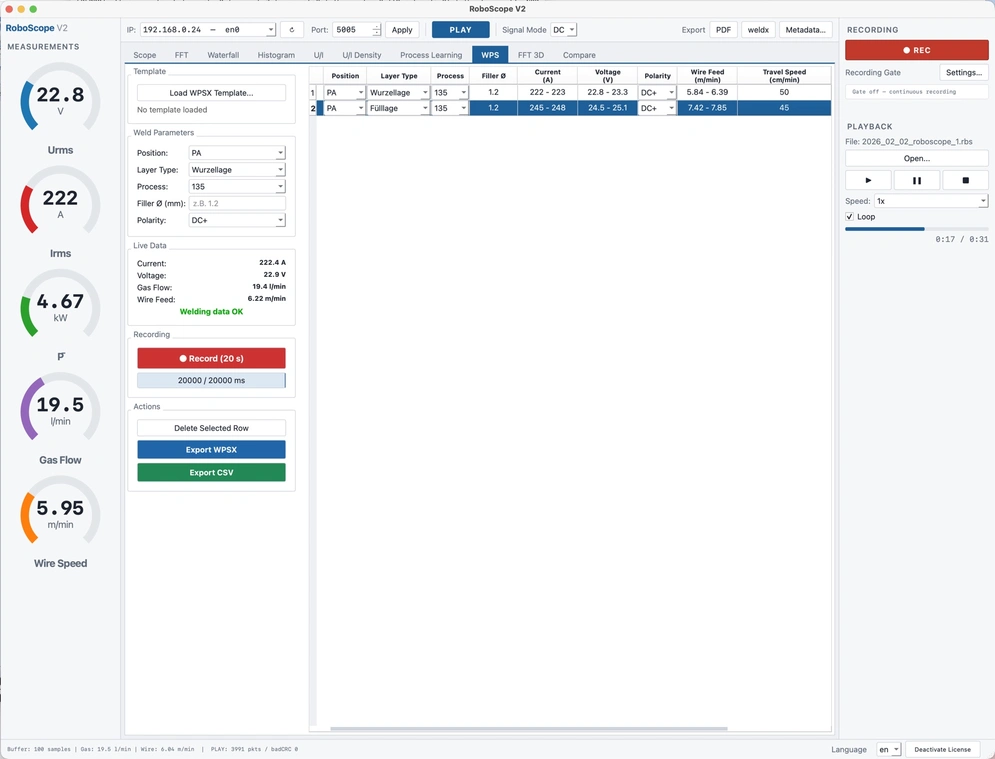The height and width of the screenshot is (759, 995).
Task: Click the Record (20 s) button
Action: pyautogui.click(x=211, y=359)
